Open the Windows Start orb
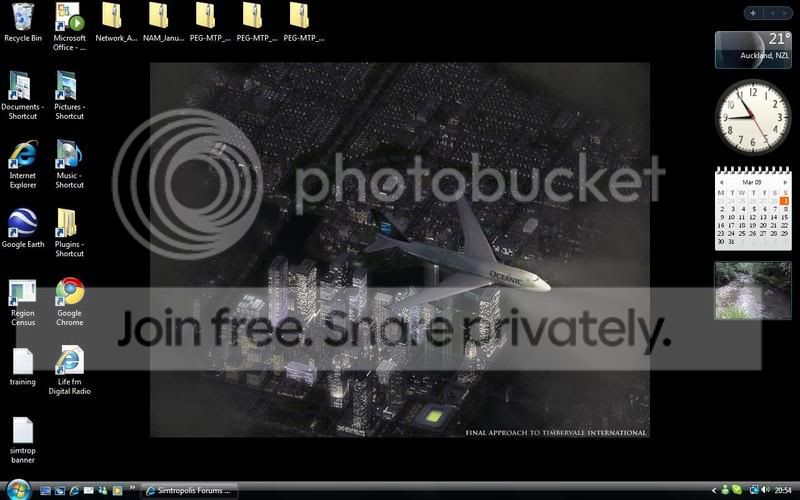 [x=18, y=490]
